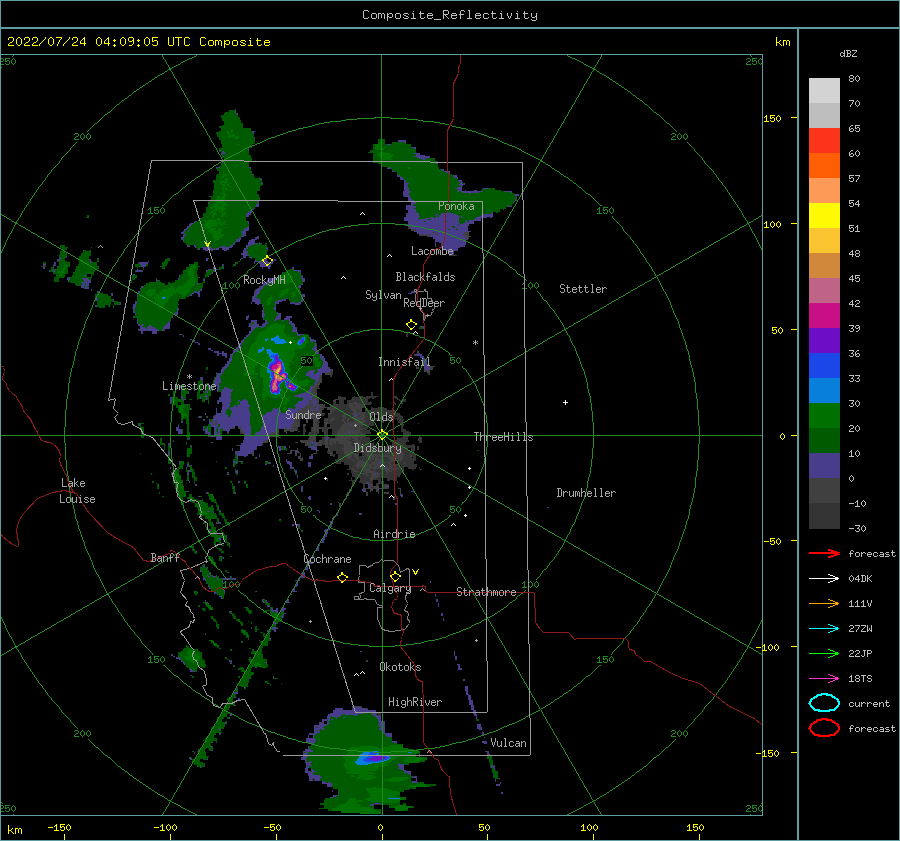Viewport: 900px width, 841px height.
Task: Click the green arrow labeled 22JP
Action: 824,653
